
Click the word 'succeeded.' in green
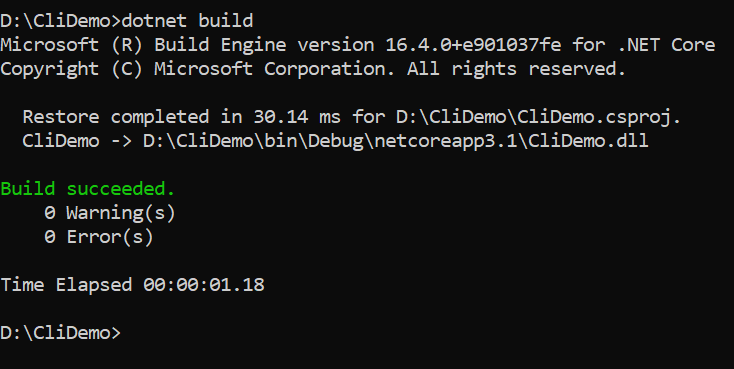pos(121,189)
